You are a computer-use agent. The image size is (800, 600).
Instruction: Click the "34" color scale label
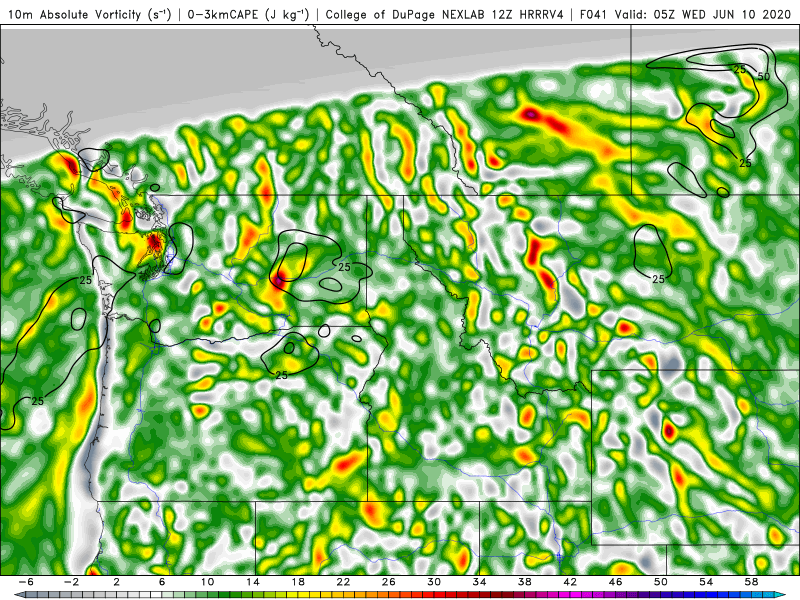pyautogui.click(x=480, y=582)
